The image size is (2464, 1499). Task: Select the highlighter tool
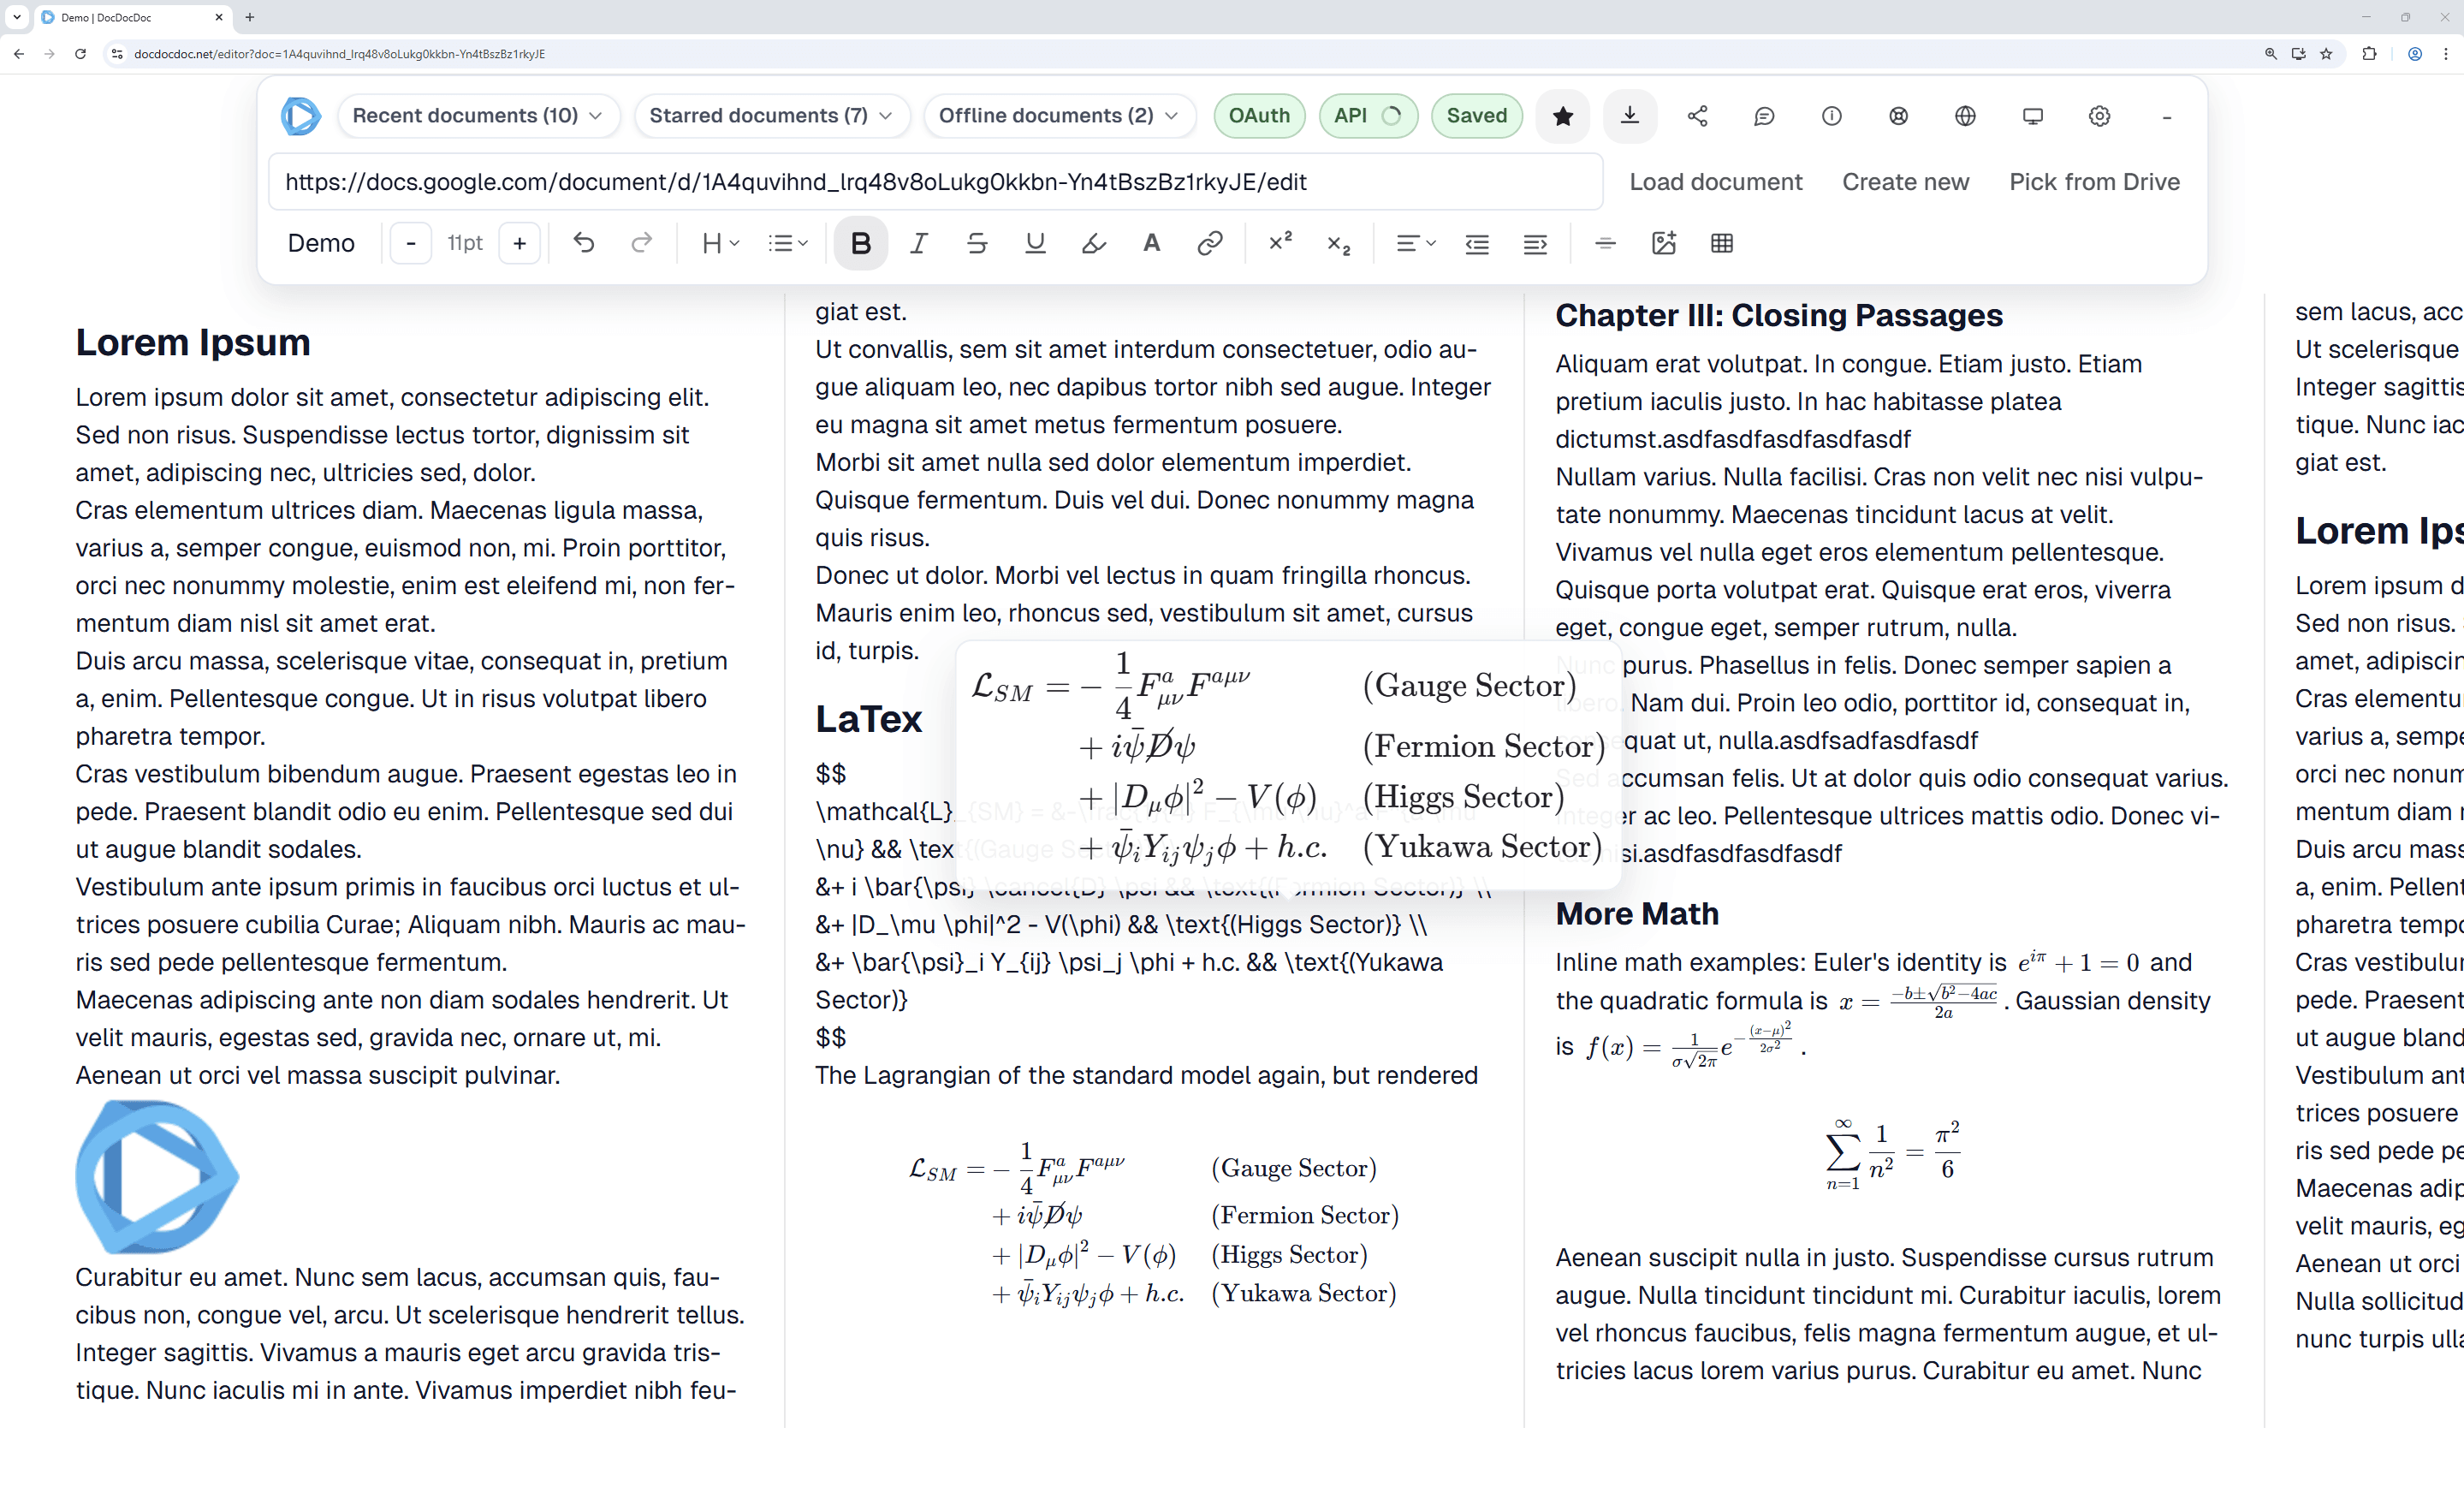point(1093,243)
